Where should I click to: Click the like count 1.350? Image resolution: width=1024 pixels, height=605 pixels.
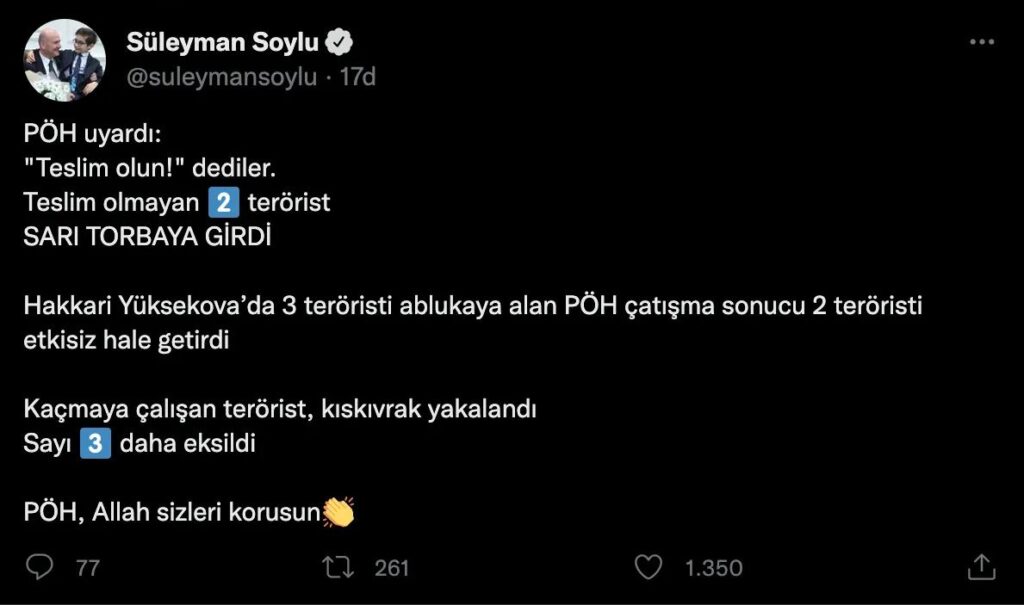pos(713,568)
